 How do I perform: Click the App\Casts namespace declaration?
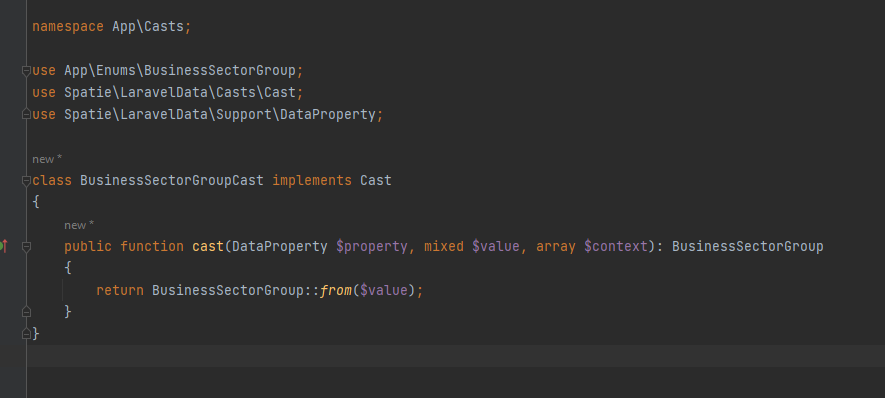point(148,27)
